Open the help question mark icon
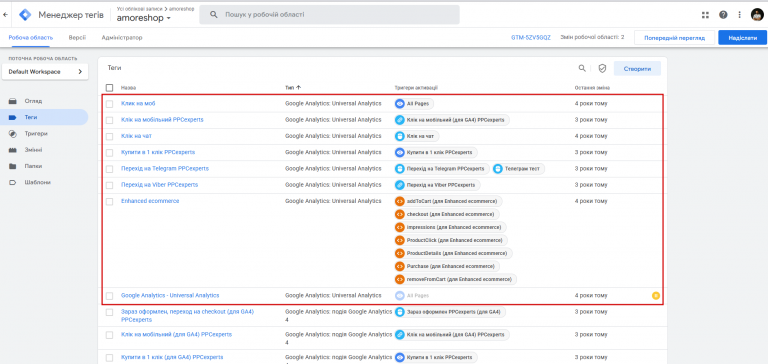 coord(723,15)
